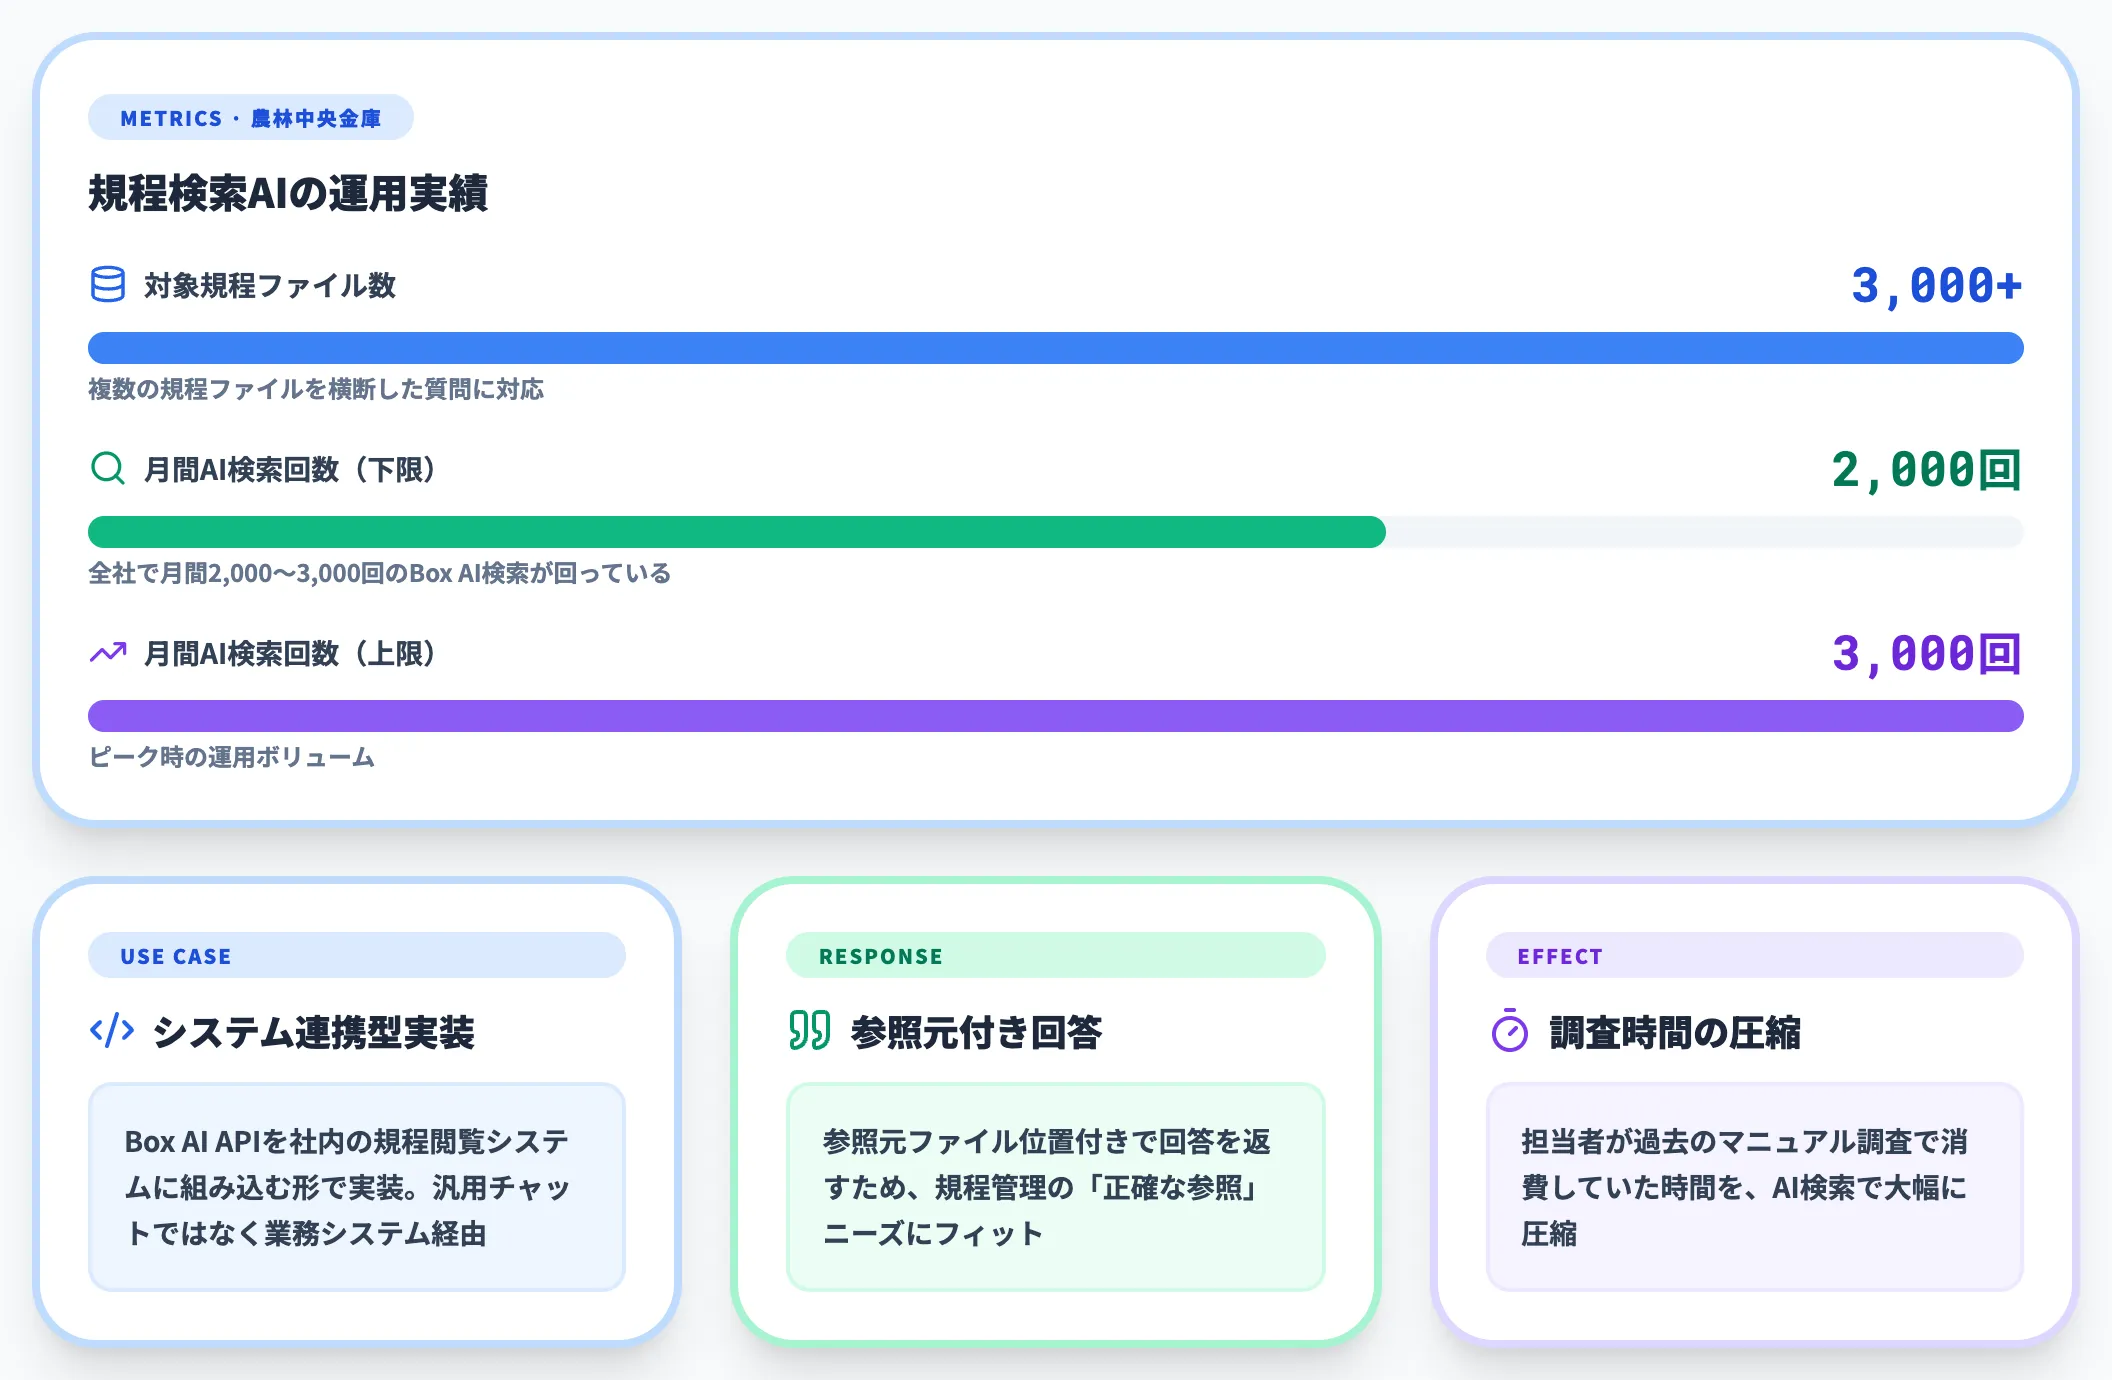Click the label 月間AI検索回数（下限）
This screenshot has height=1380, width=2112.
pos(290,469)
